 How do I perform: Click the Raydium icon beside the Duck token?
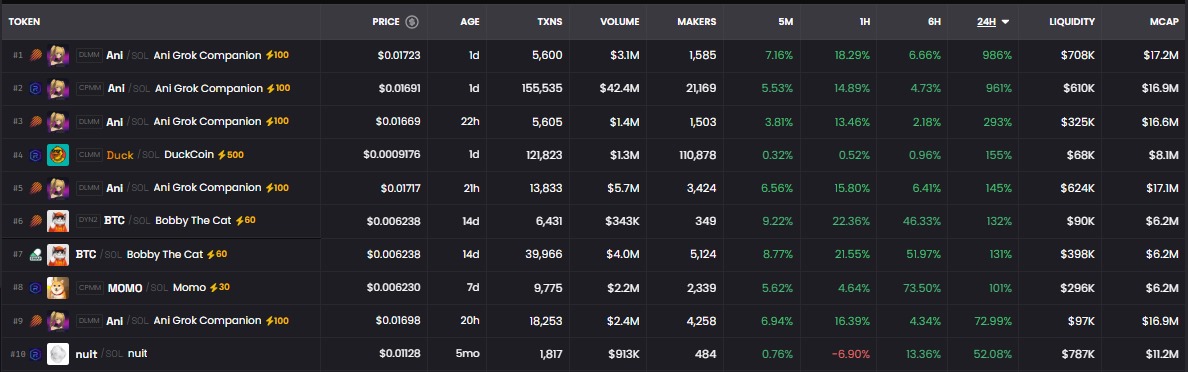click(x=35, y=155)
